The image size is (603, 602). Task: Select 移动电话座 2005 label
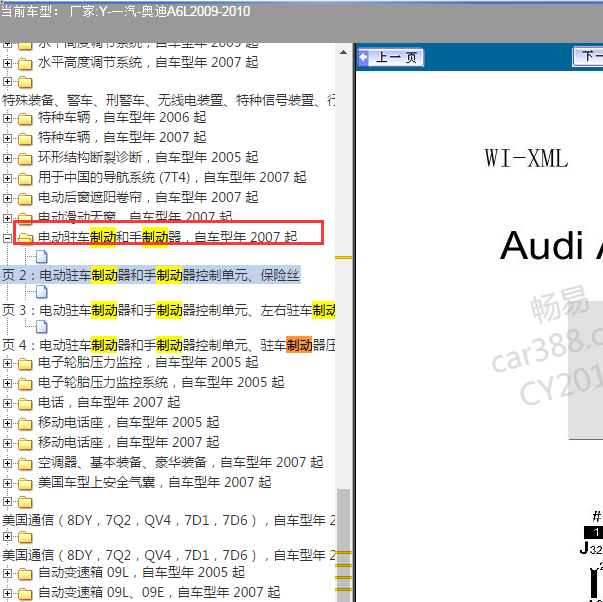[128, 422]
